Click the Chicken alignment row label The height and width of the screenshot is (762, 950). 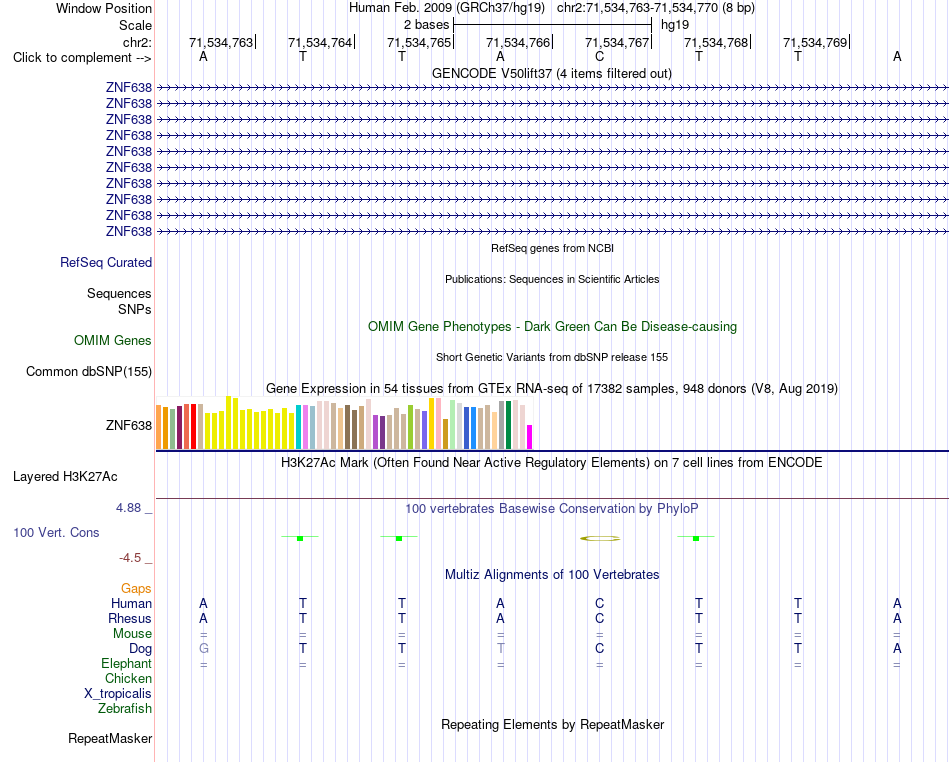tap(128, 678)
